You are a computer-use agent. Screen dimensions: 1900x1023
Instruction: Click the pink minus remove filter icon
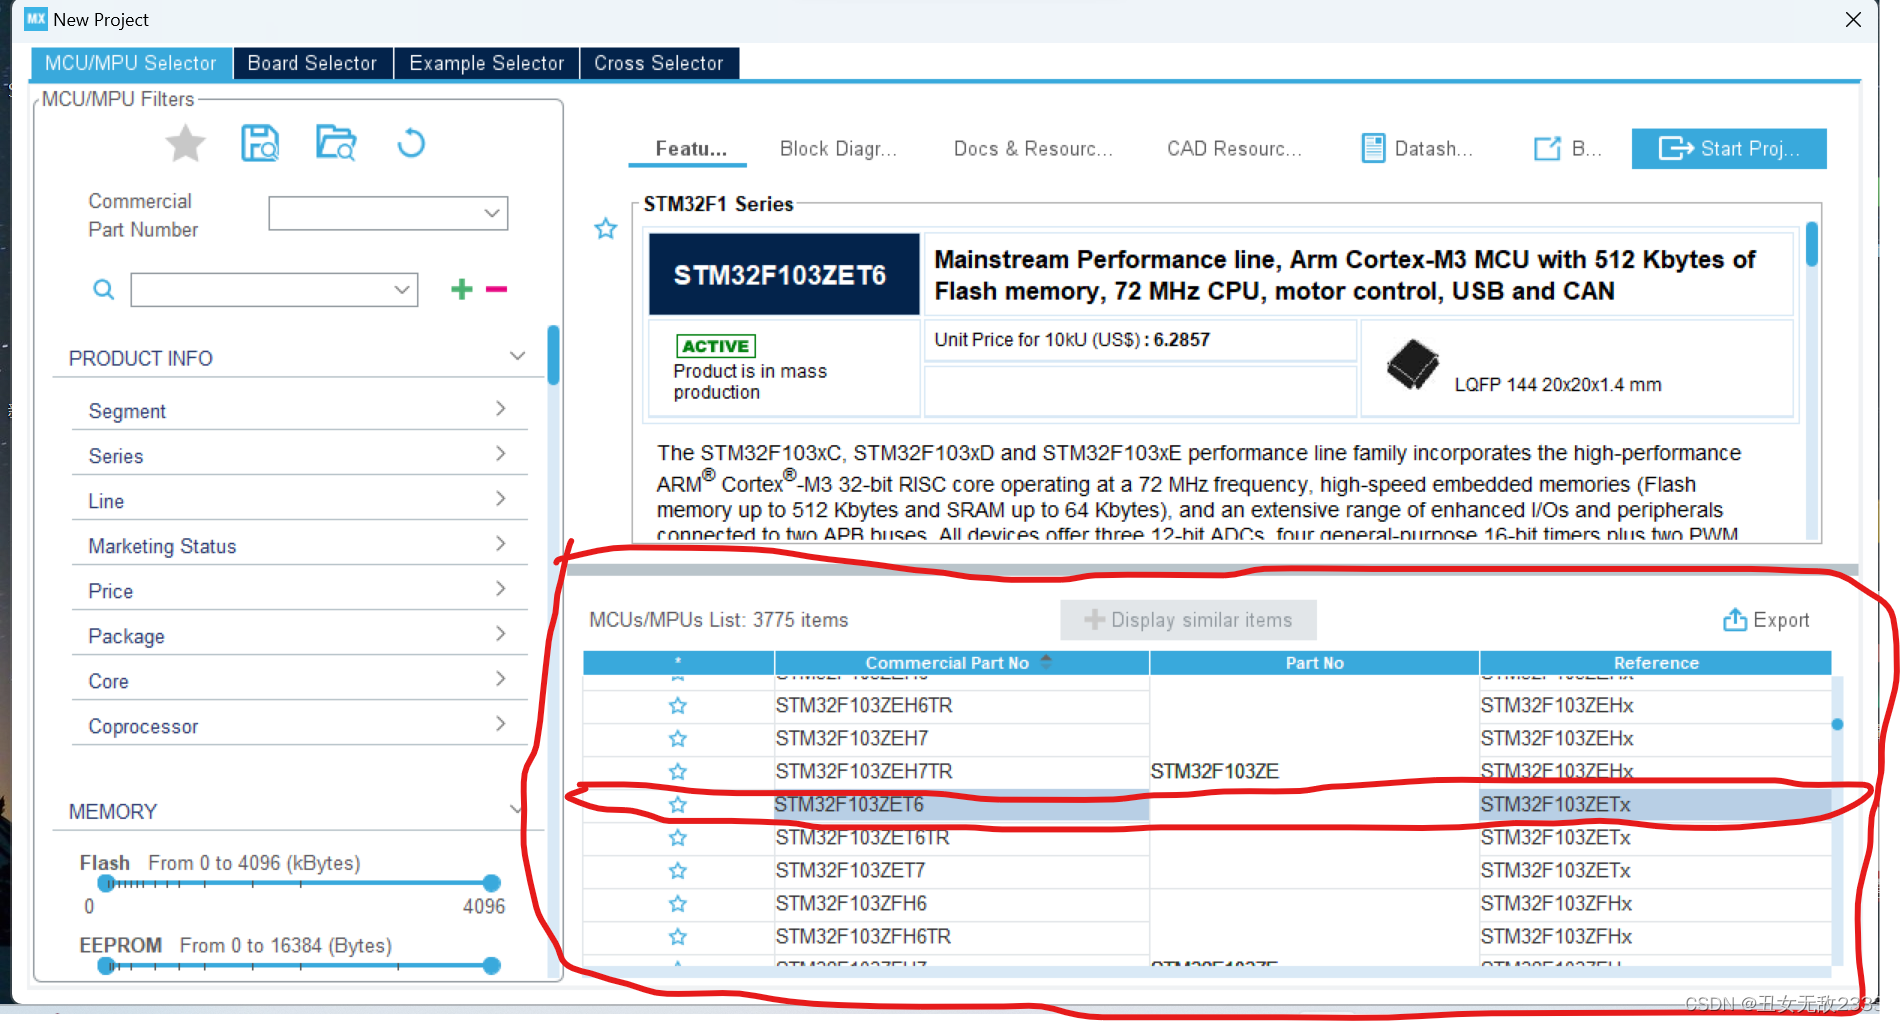point(496,289)
